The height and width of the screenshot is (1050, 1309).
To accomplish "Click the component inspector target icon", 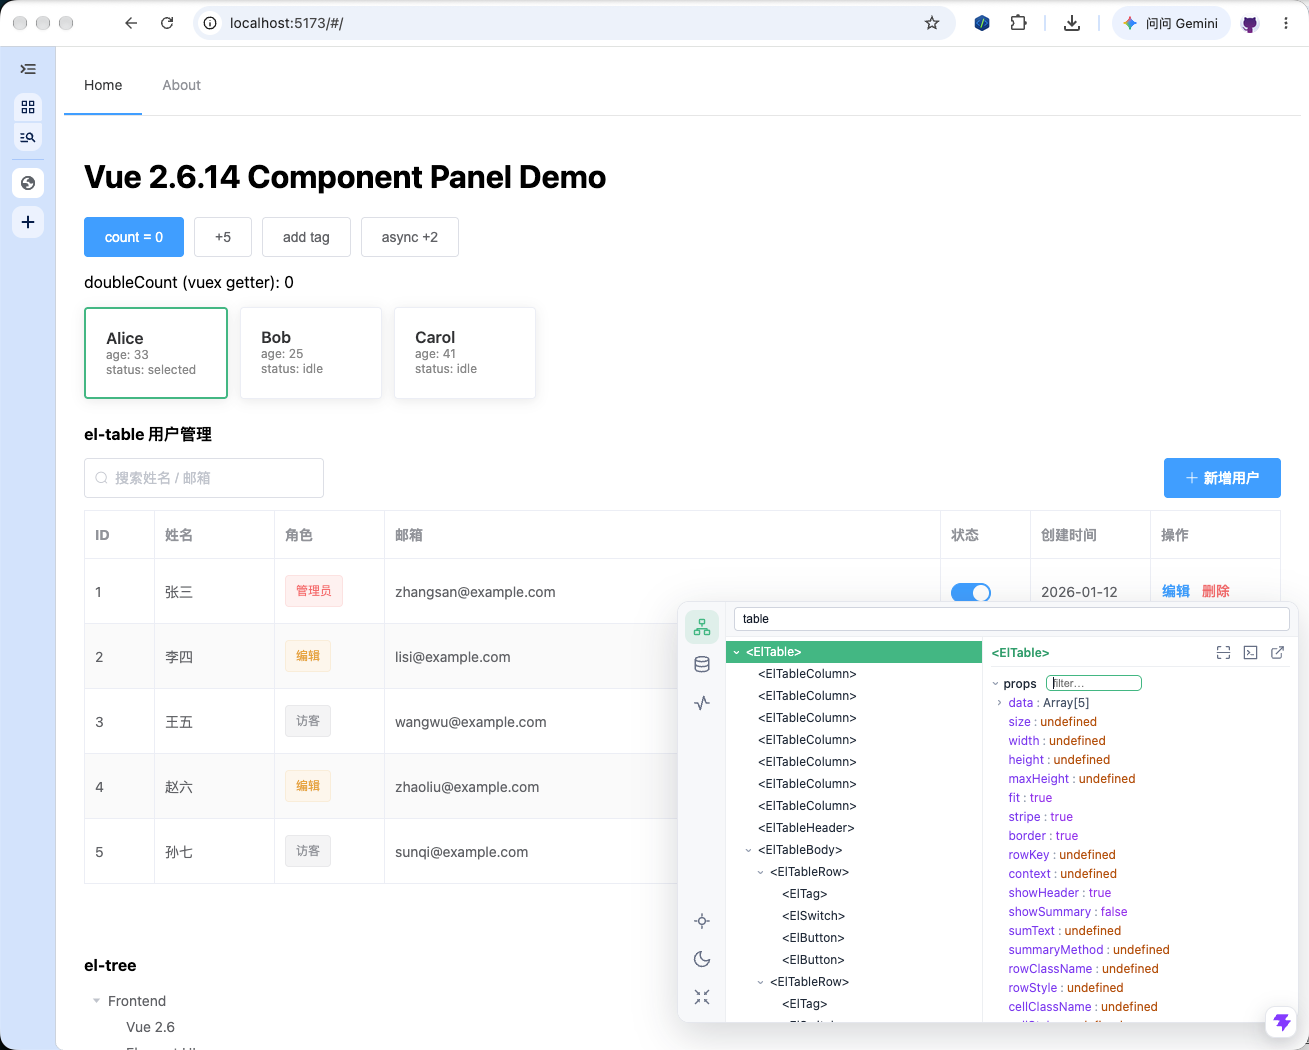I will coord(702,921).
